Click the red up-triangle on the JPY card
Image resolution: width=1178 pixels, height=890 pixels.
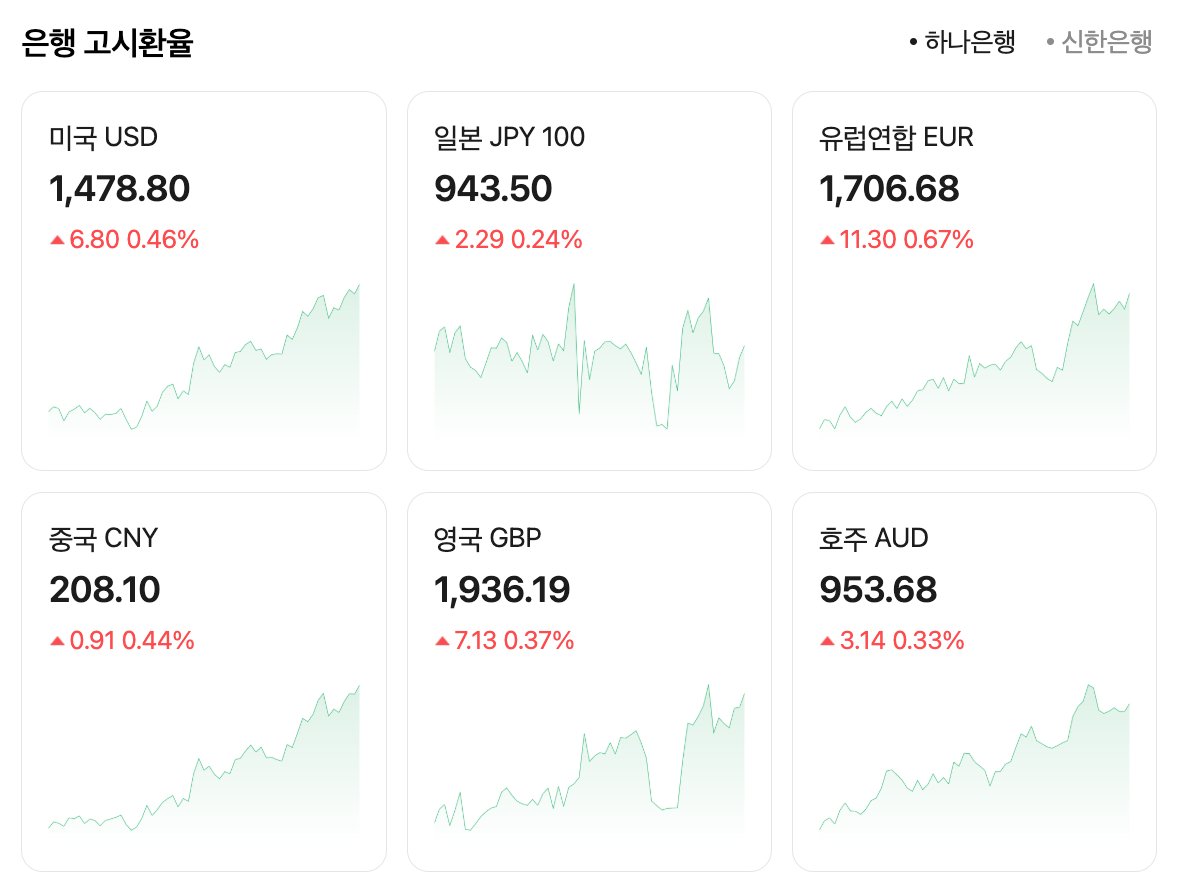(442, 240)
